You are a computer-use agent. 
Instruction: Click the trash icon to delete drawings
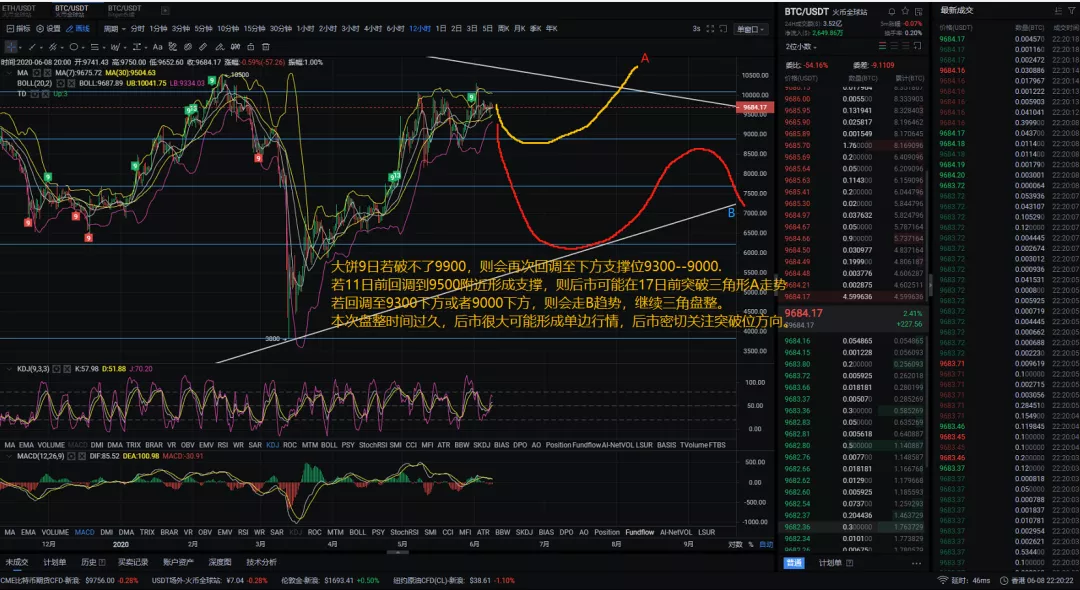pos(266,47)
